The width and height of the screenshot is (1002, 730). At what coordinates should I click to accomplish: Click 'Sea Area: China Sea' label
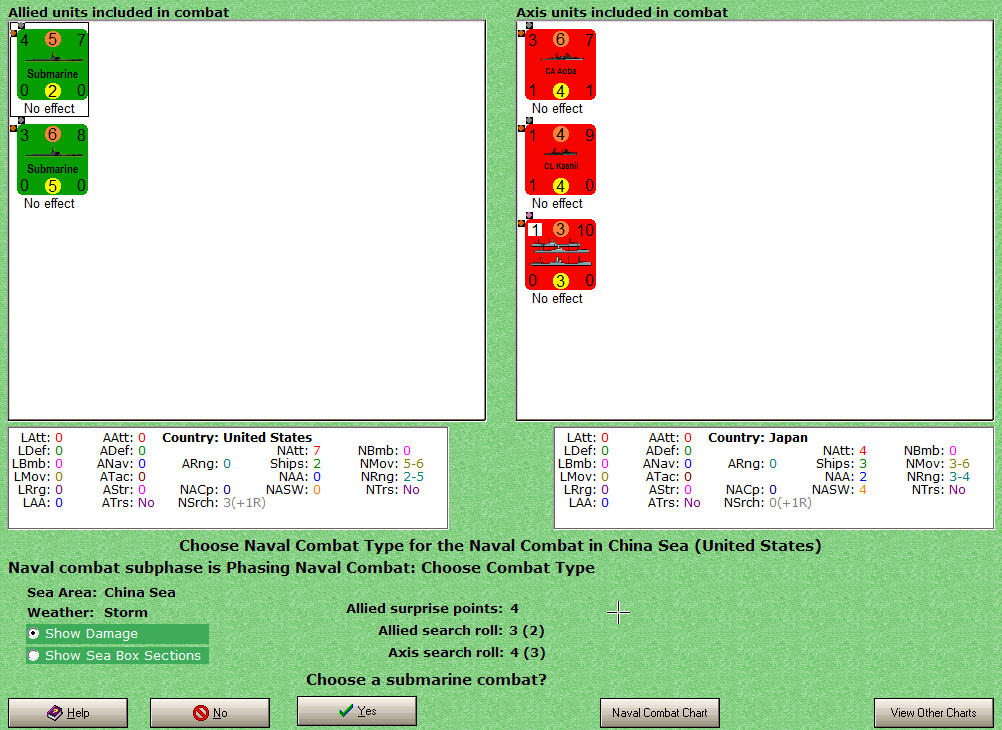(x=102, y=593)
